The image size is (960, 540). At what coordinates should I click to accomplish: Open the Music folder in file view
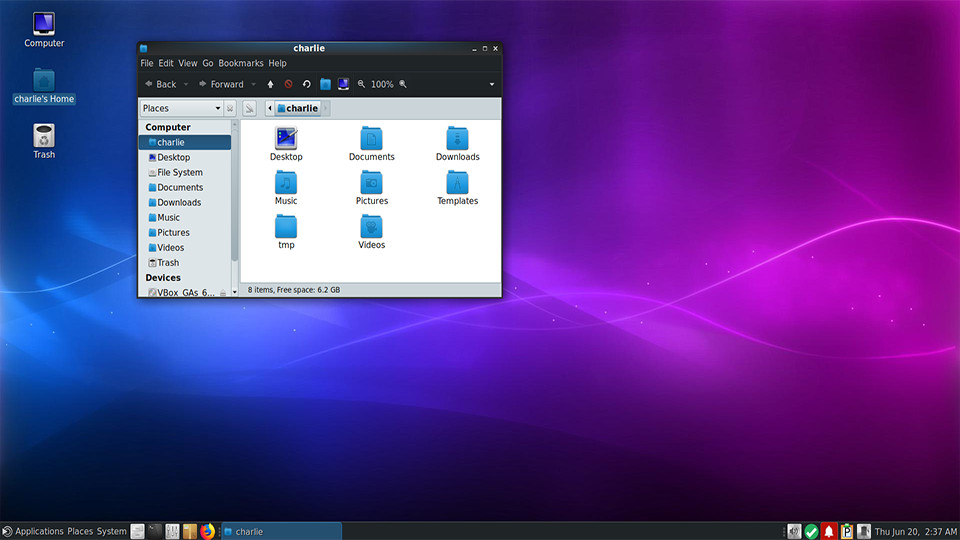[x=286, y=188]
